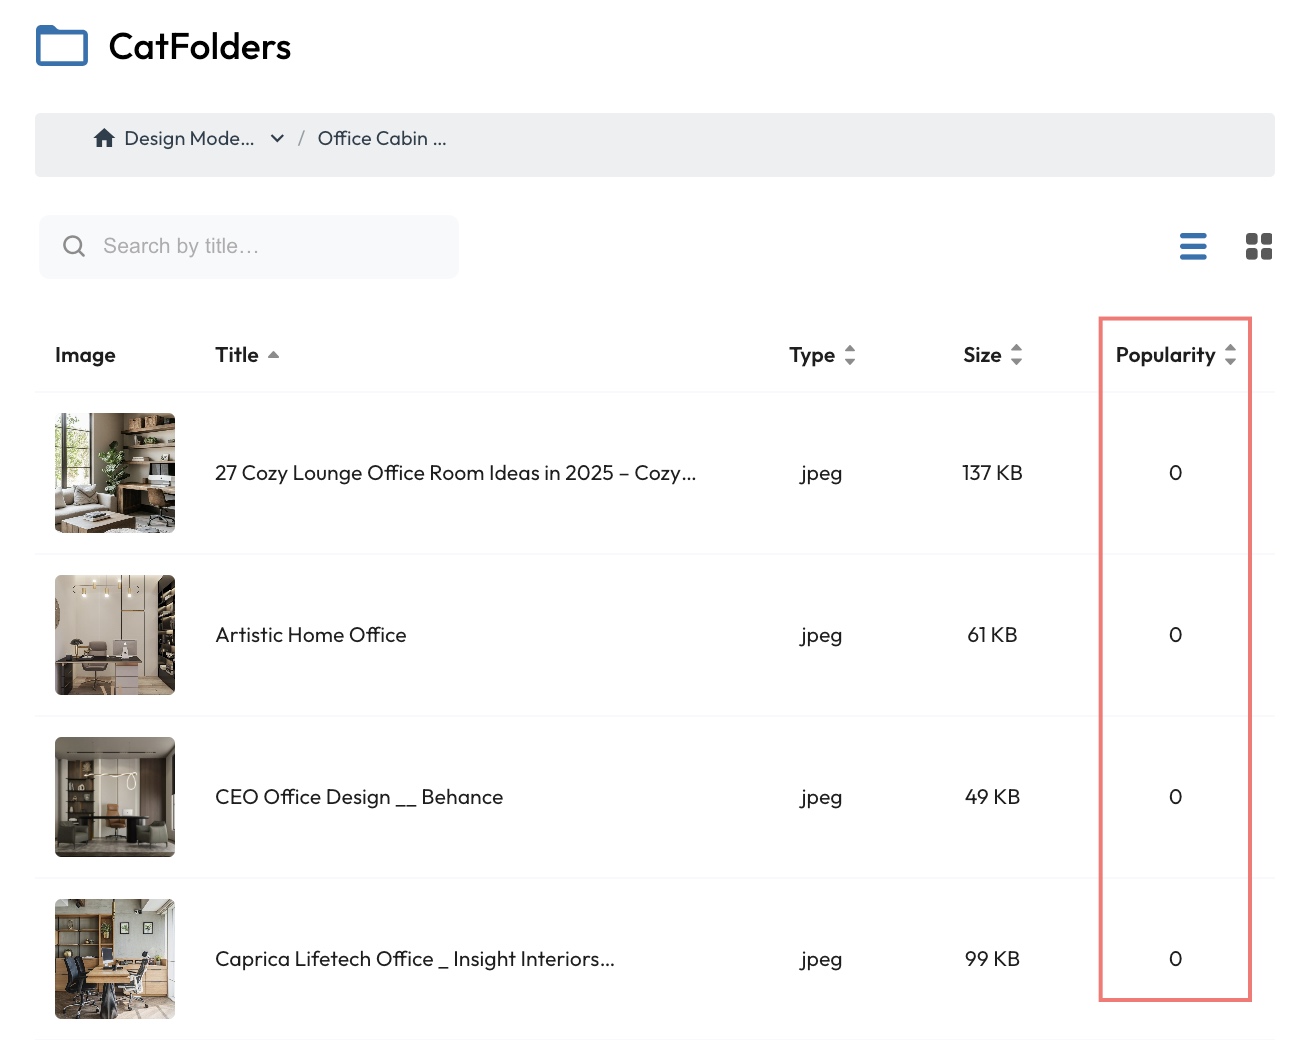The height and width of the screenshot is (1040, 1310).
Task: Click the 99 KB size value
Action: (x=992, y=959)
